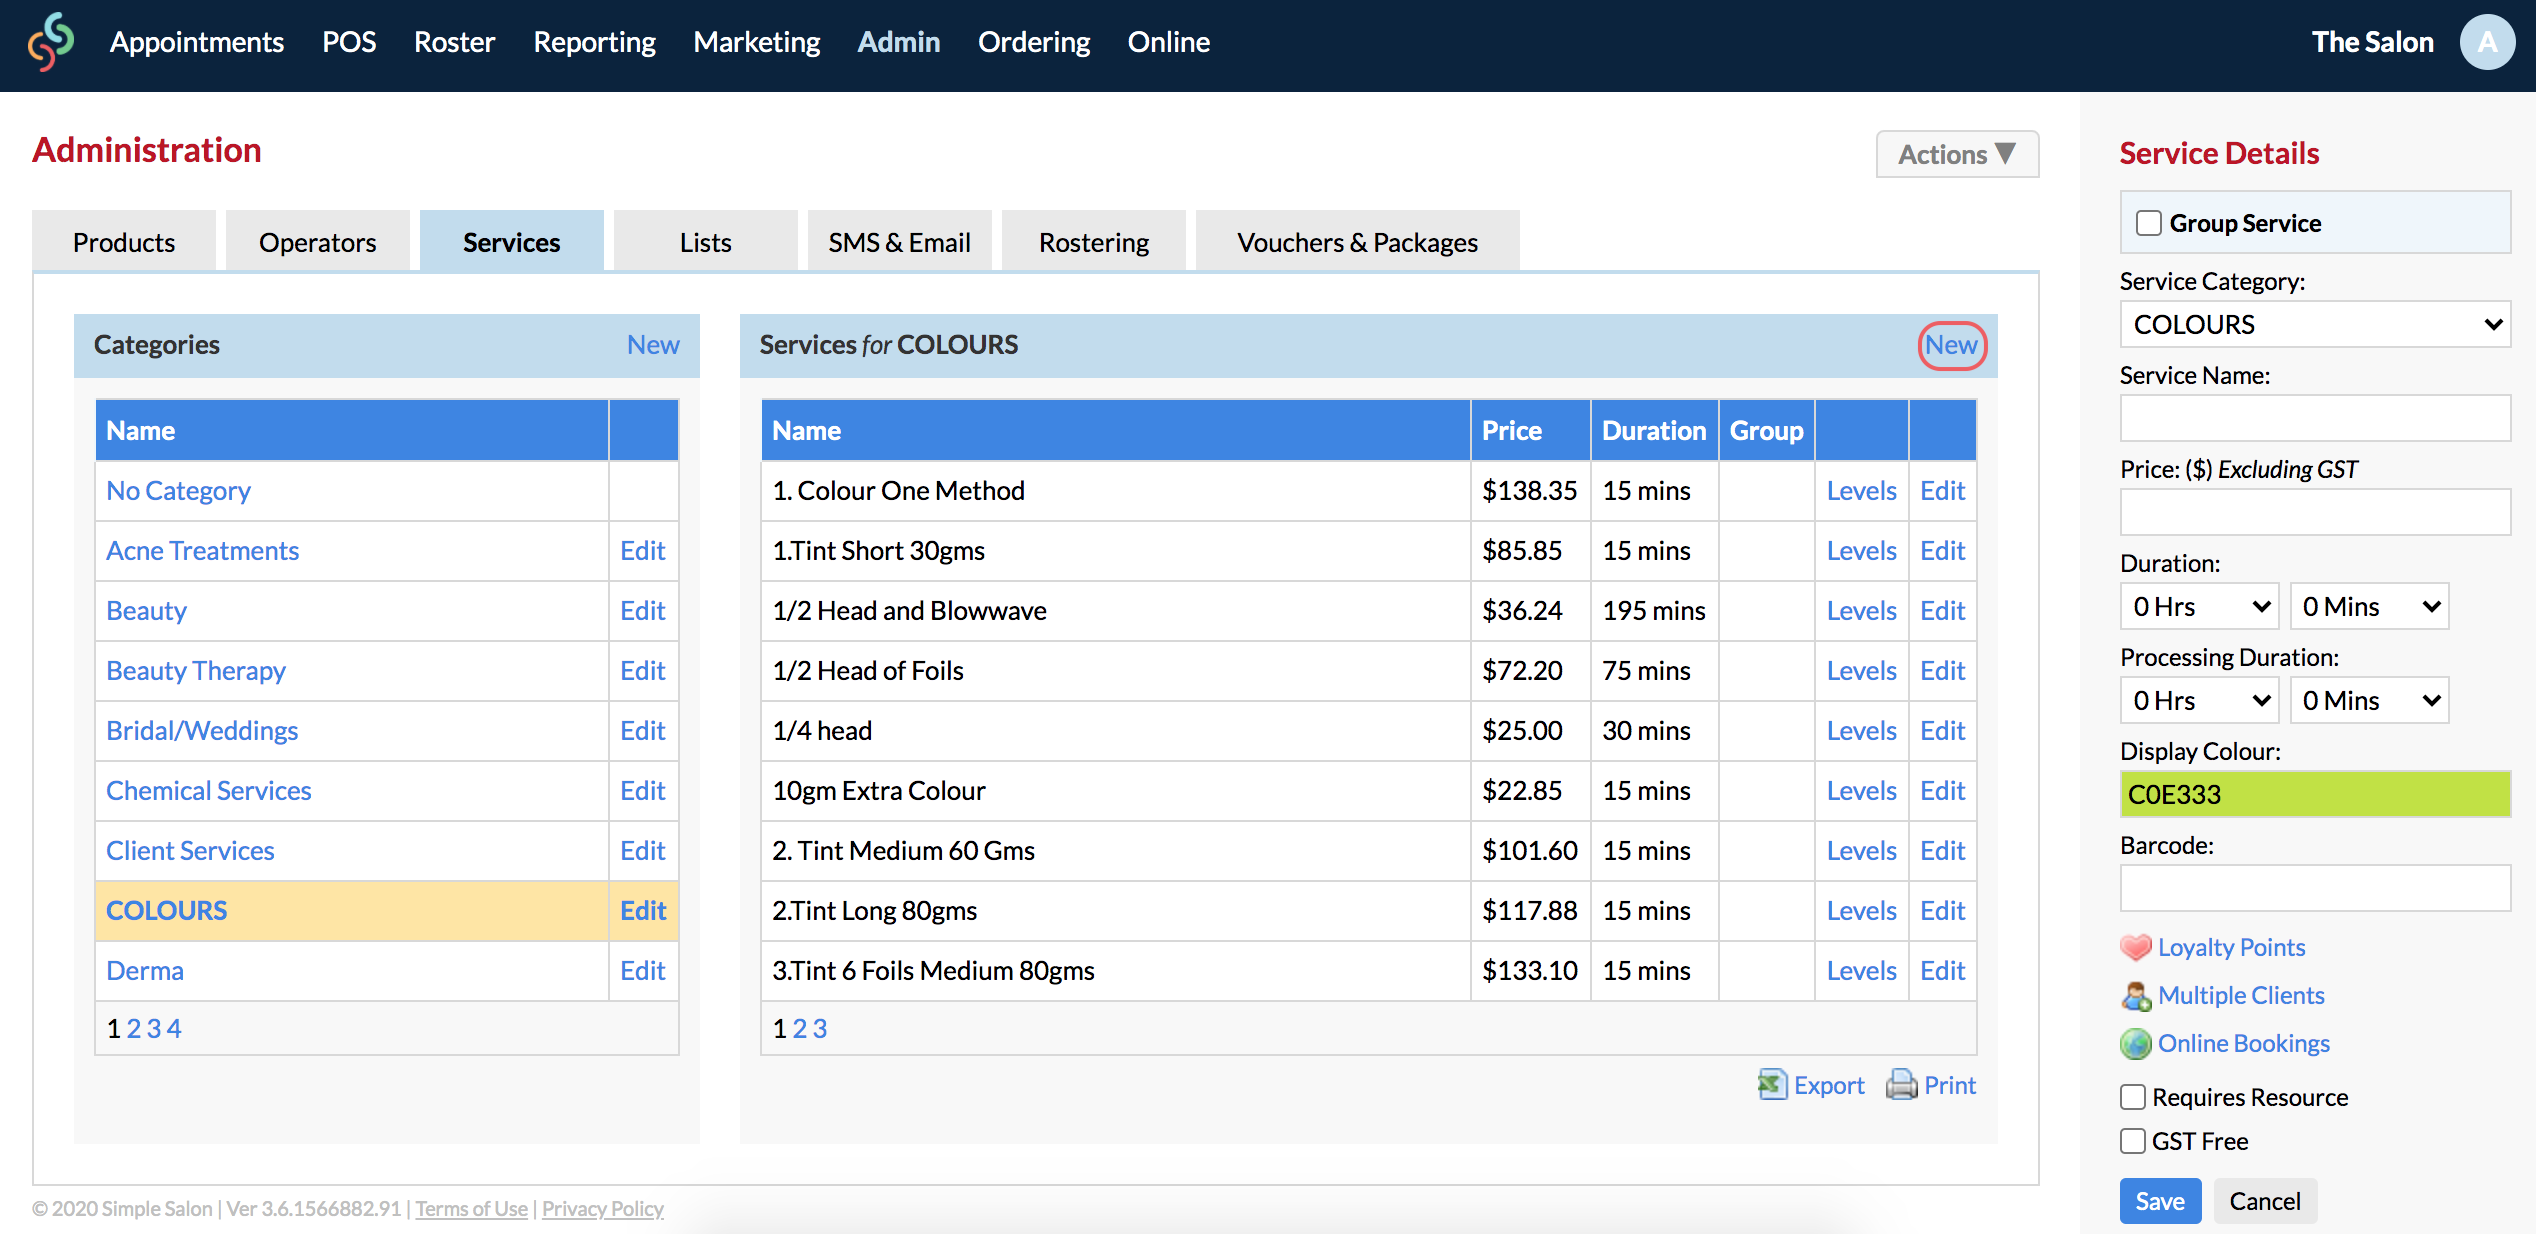This screenshot has height=1234, width=2536.
Task: Open Roster in the top navigation
Action: tap(454, 42)
